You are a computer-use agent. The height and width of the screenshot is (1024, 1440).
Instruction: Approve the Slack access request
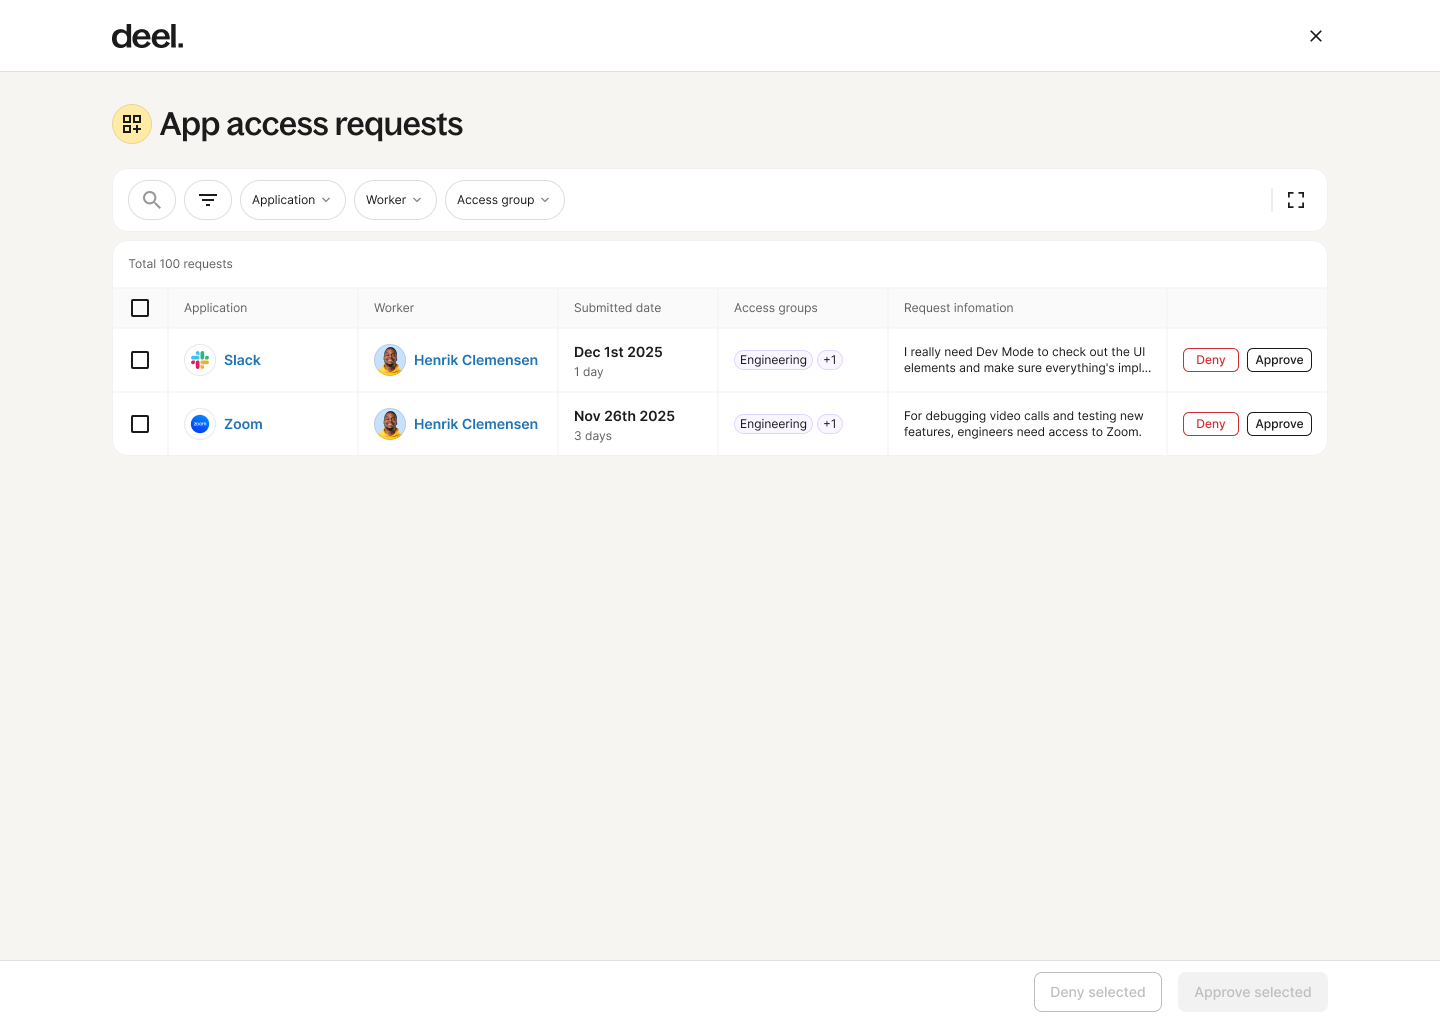click(1279, 360)
